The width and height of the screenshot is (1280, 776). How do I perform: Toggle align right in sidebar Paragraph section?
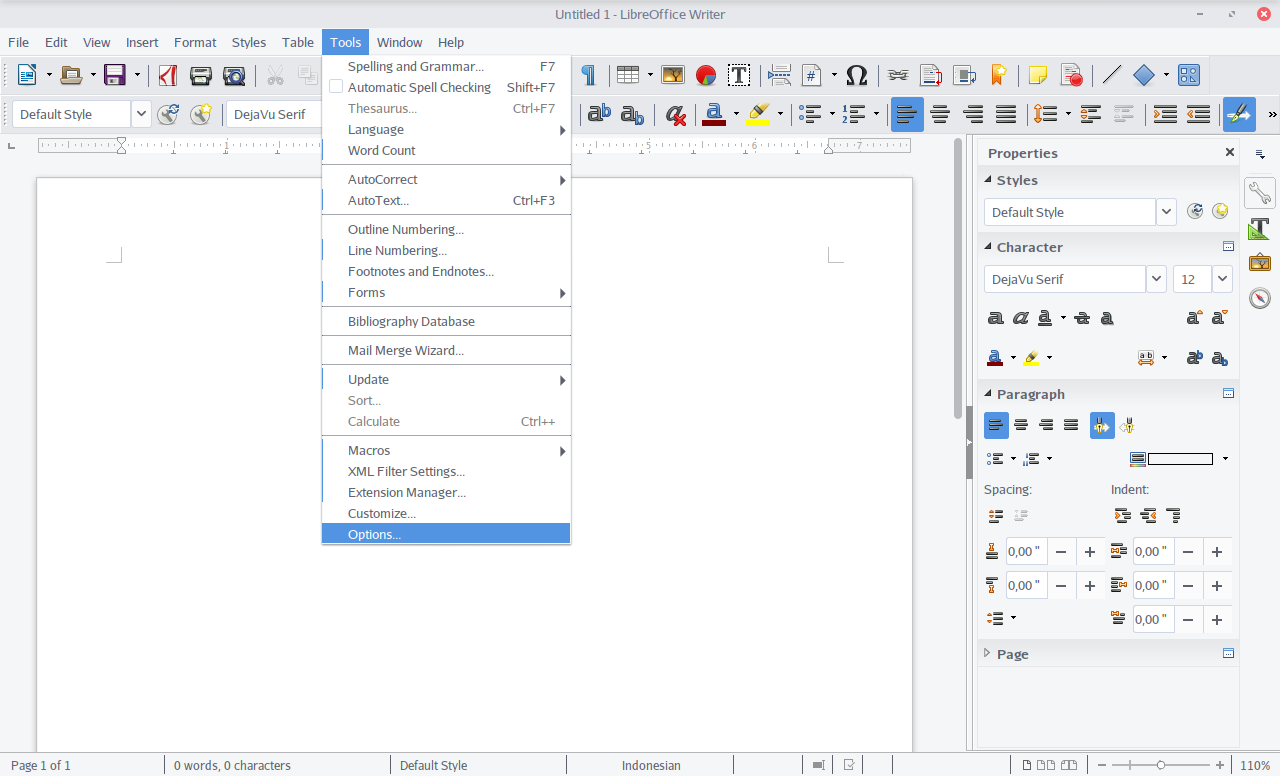(1046, 425)
